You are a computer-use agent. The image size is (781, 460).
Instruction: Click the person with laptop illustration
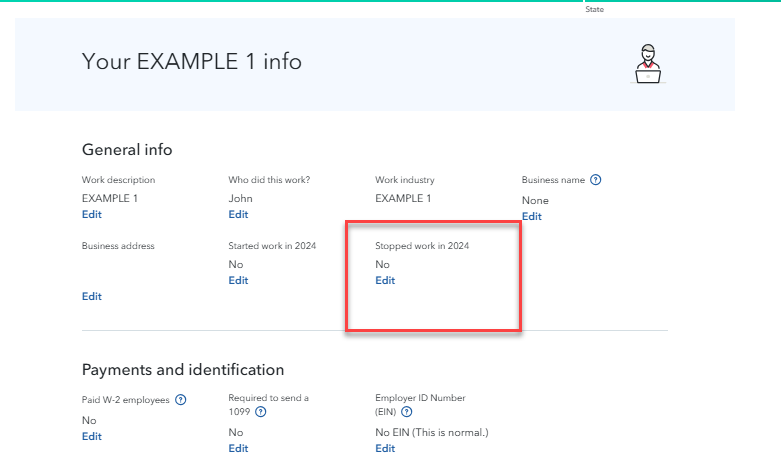click(x=648, y=63)
